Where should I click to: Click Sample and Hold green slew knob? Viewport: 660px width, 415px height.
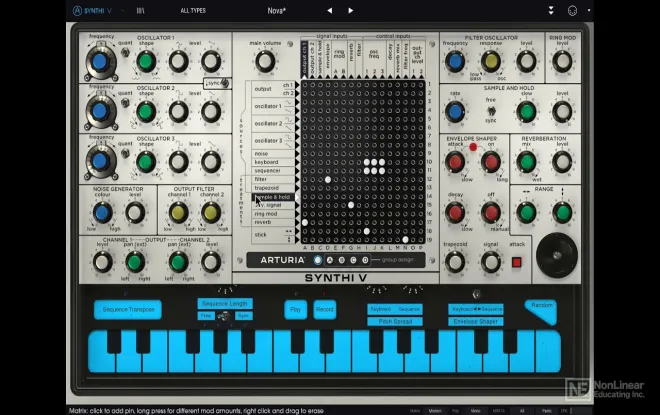526,112
